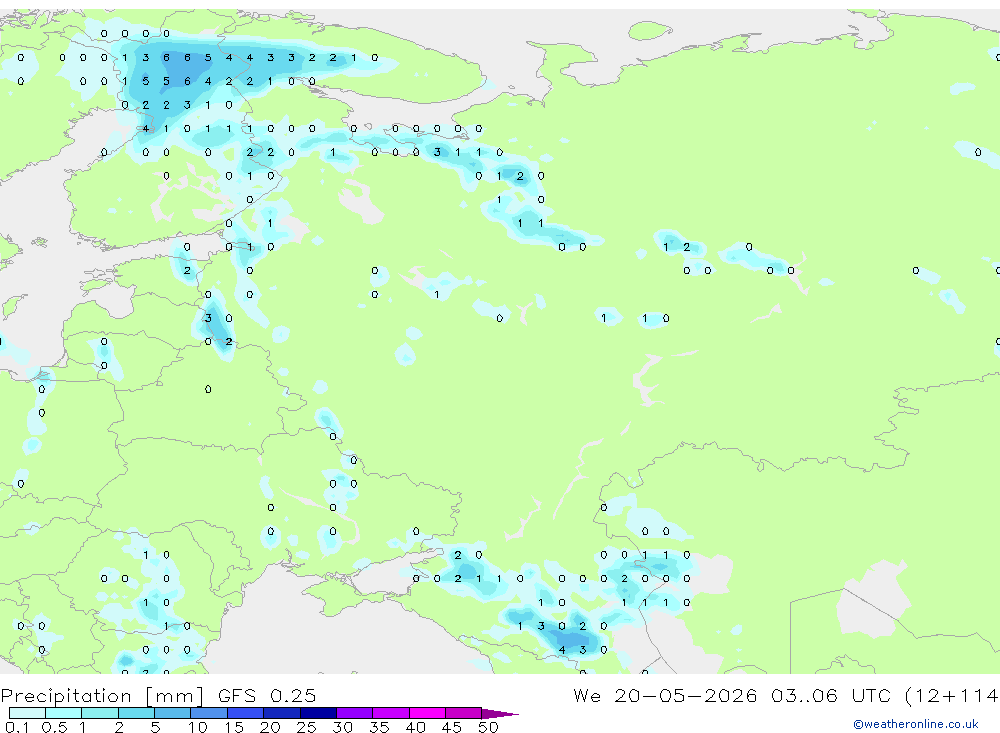Click the '0.1' legend scale label
The height and width of the screenshot is (733, 1000).
coord(17,727)
